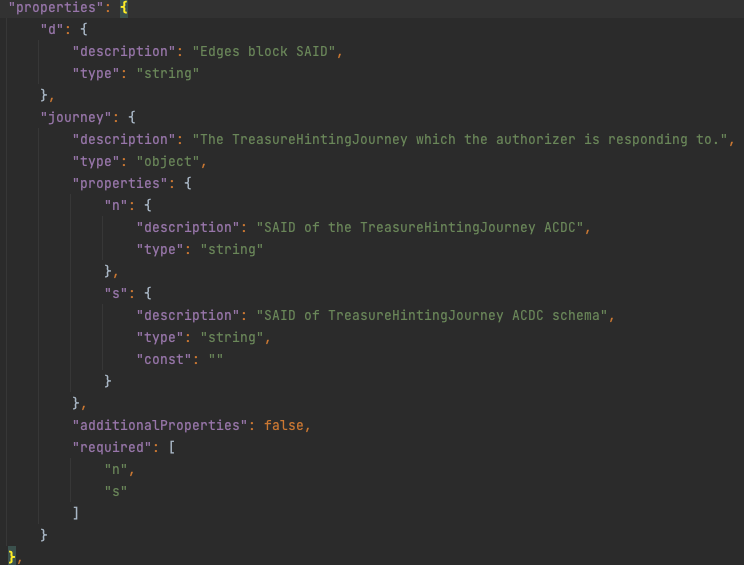Click "s" inside the required array

pos(116,492)
